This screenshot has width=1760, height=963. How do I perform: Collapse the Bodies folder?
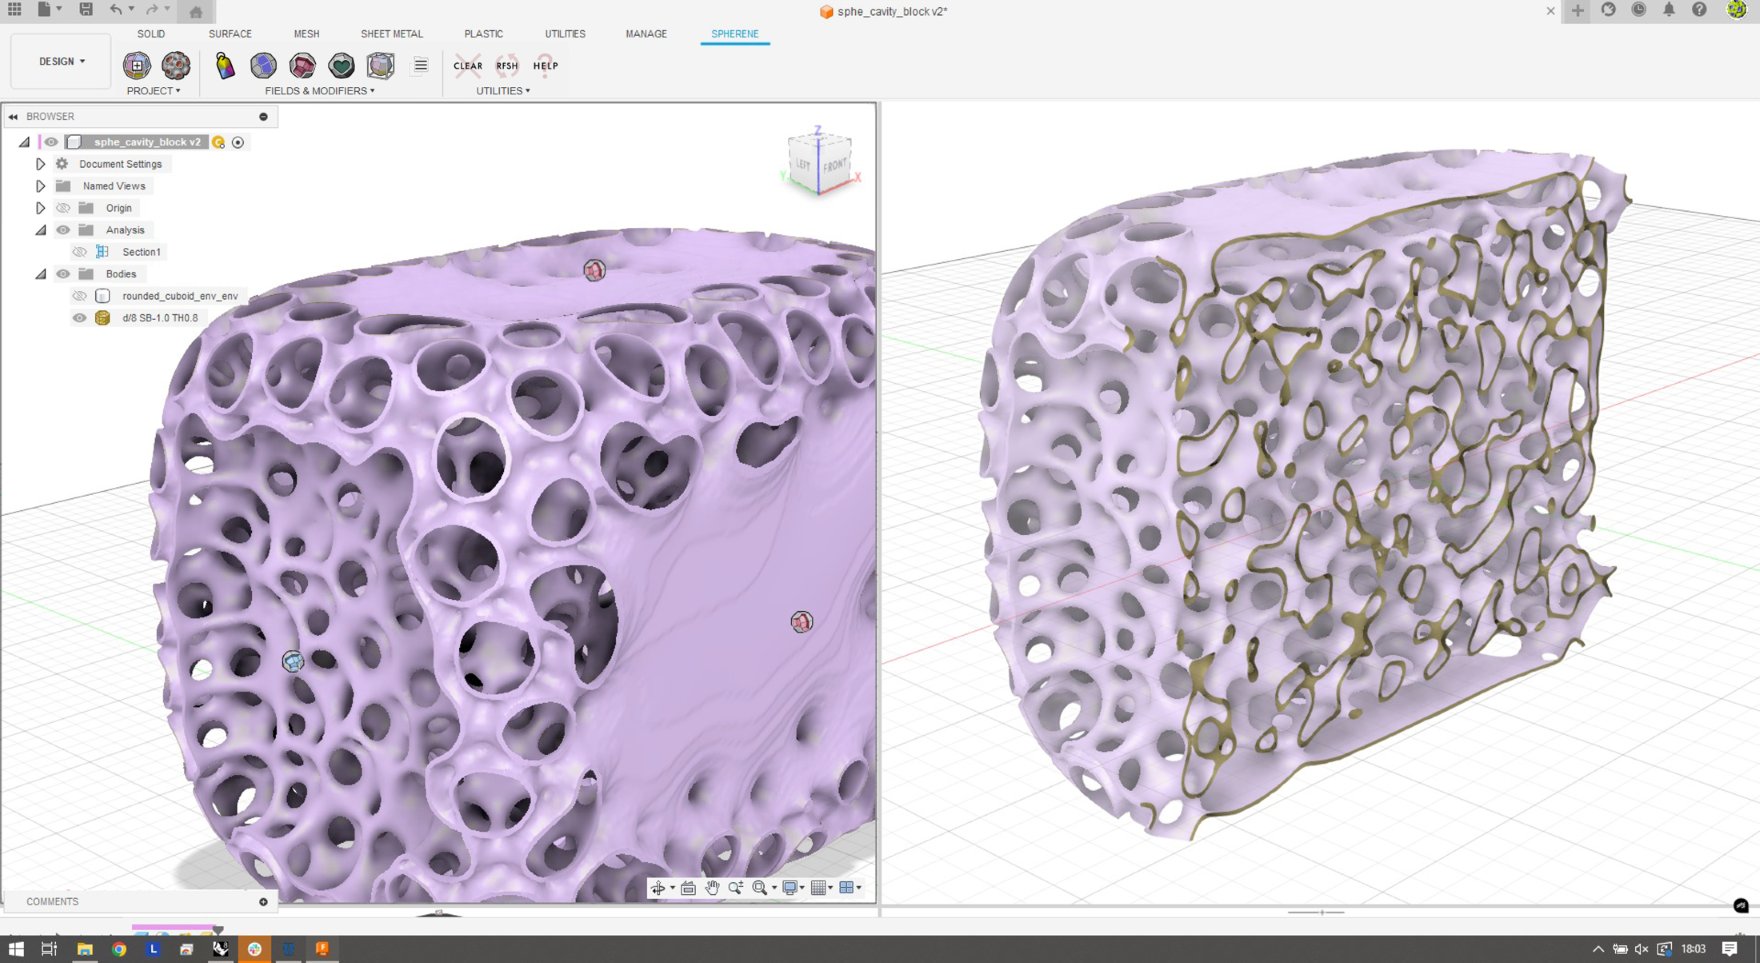pyautogui.click(x=41, y=274)
